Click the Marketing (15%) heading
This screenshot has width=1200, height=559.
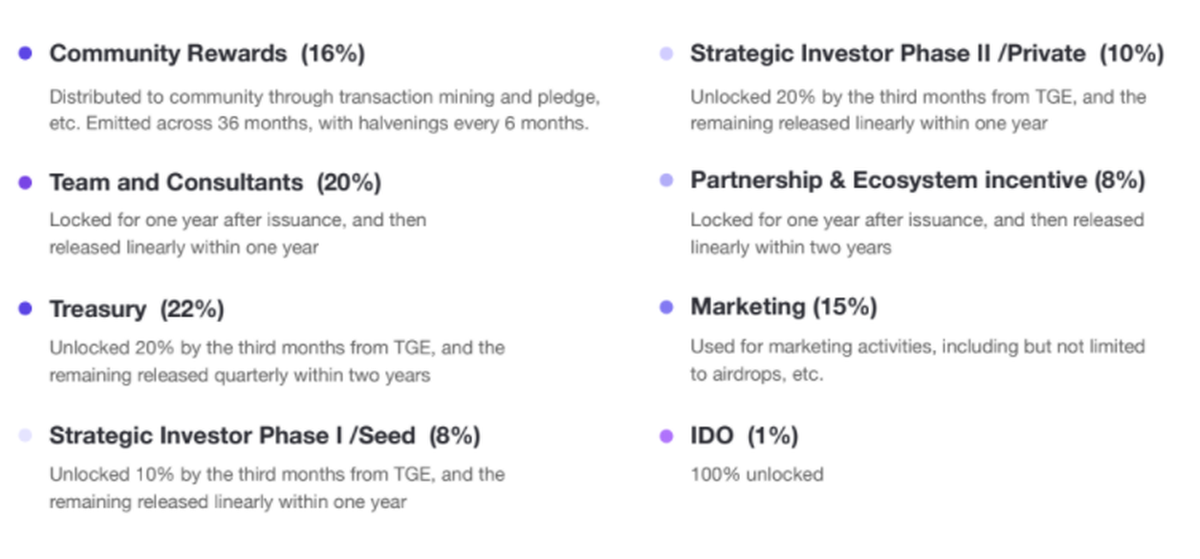click(783, 308)
